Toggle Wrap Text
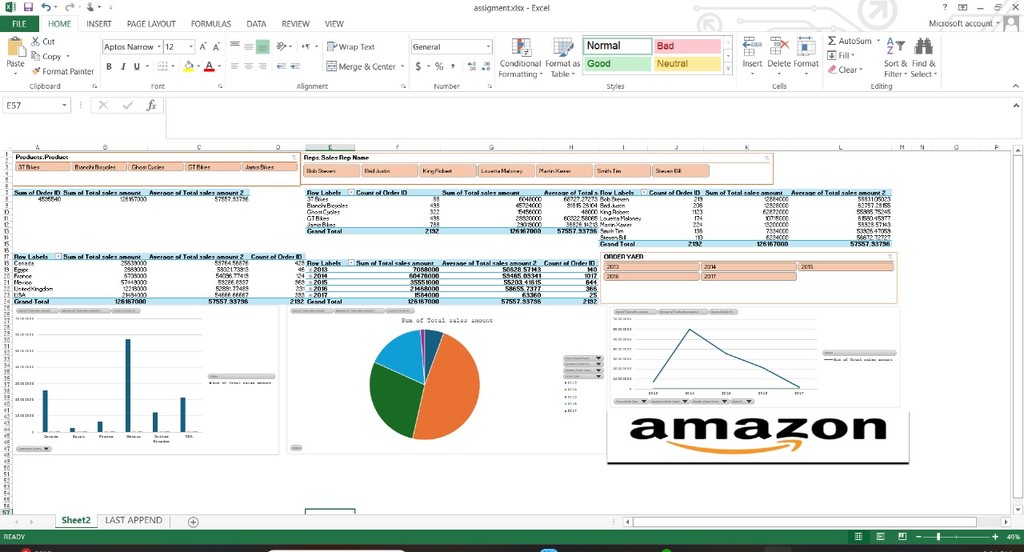1024x552 pixels. pyautogui.click(x=351, y=47)
